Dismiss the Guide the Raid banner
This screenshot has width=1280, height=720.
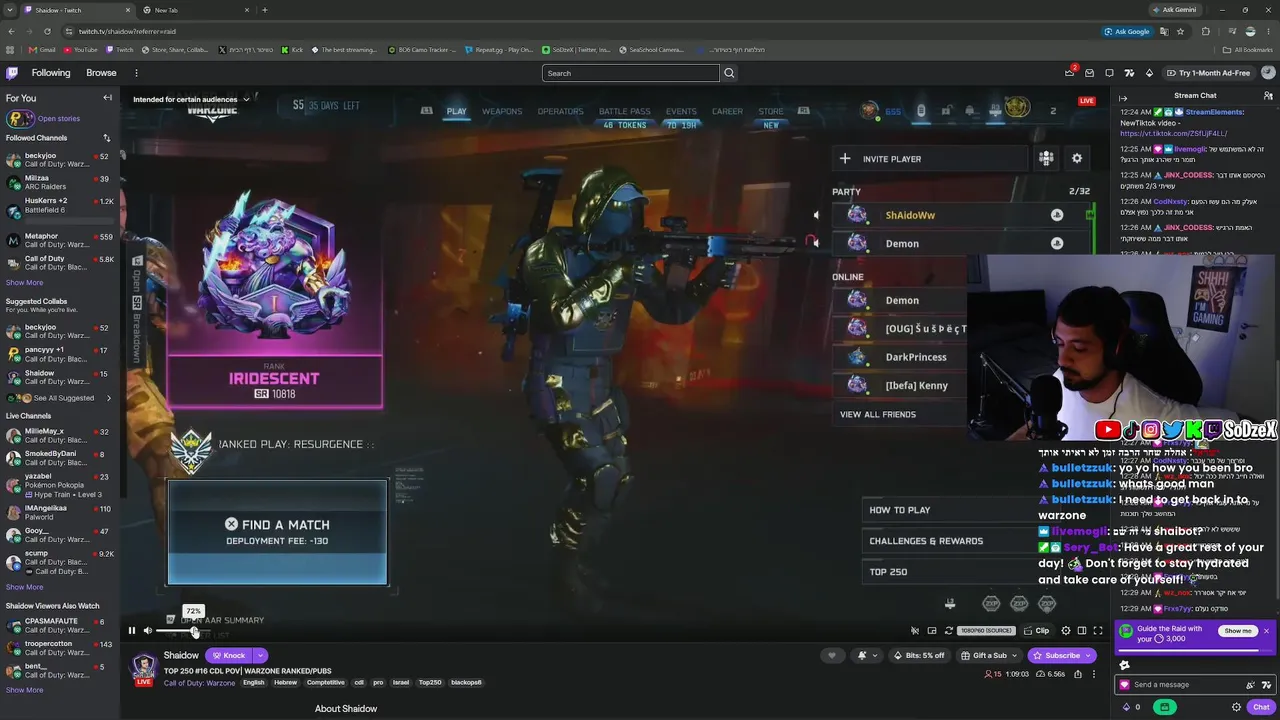coord(1266,631)
